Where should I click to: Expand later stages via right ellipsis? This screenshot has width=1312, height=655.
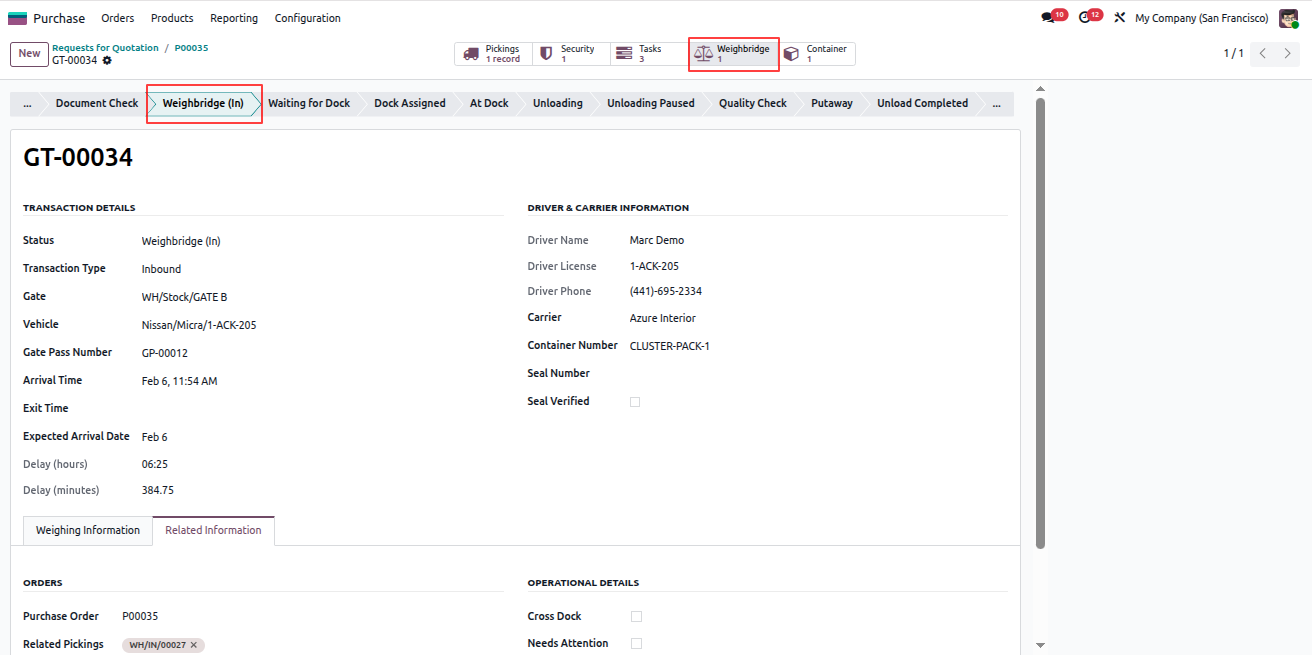pyautogui.click(x=996, y=104)
